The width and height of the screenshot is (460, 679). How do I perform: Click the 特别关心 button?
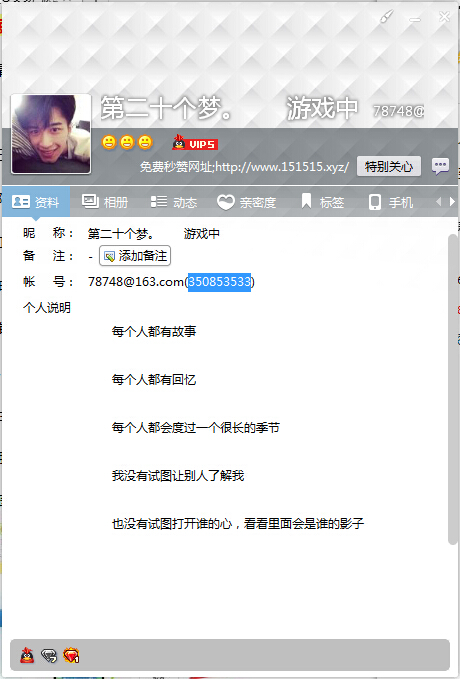pos(389,166)
